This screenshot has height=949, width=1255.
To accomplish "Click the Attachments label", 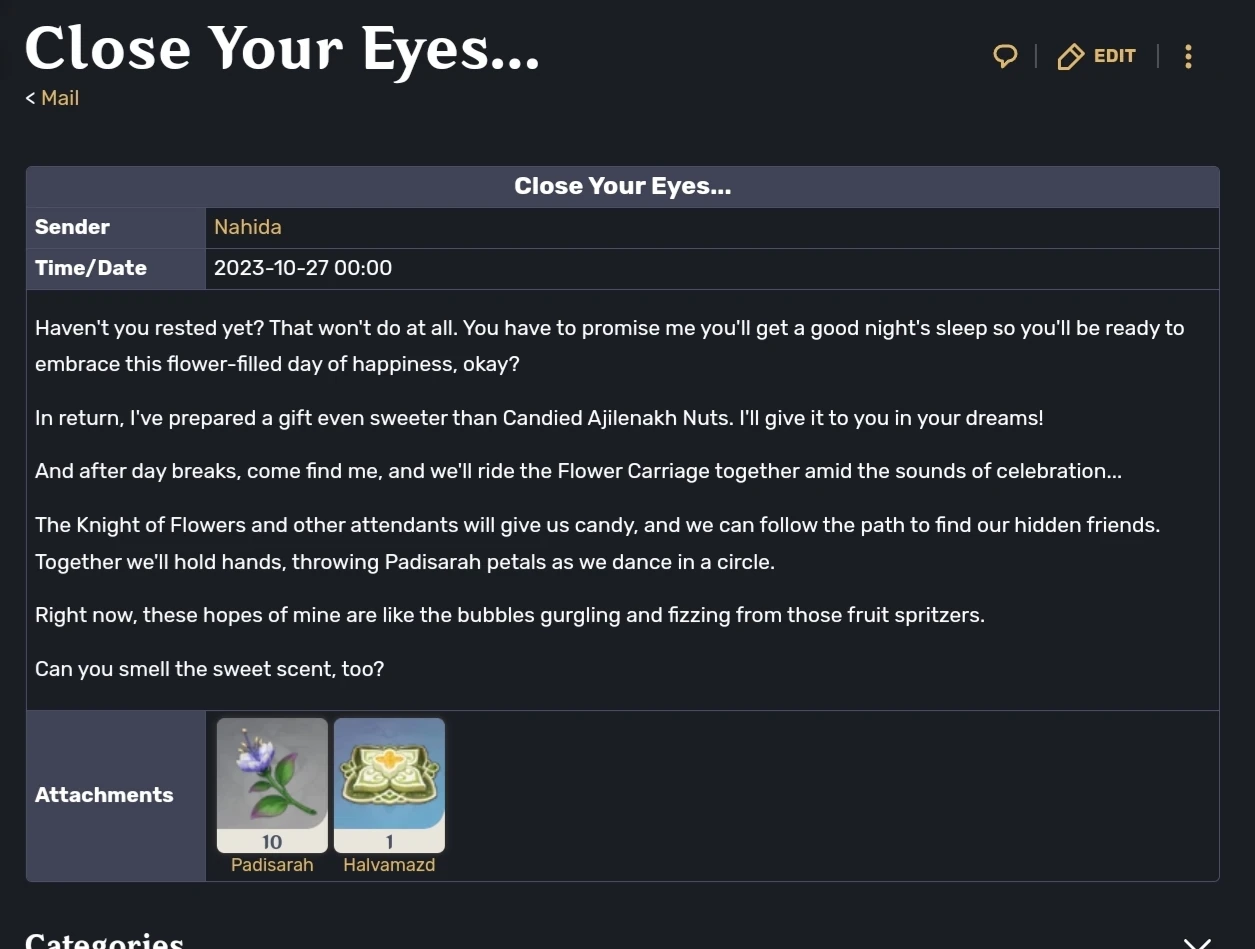I will point(104,794).
